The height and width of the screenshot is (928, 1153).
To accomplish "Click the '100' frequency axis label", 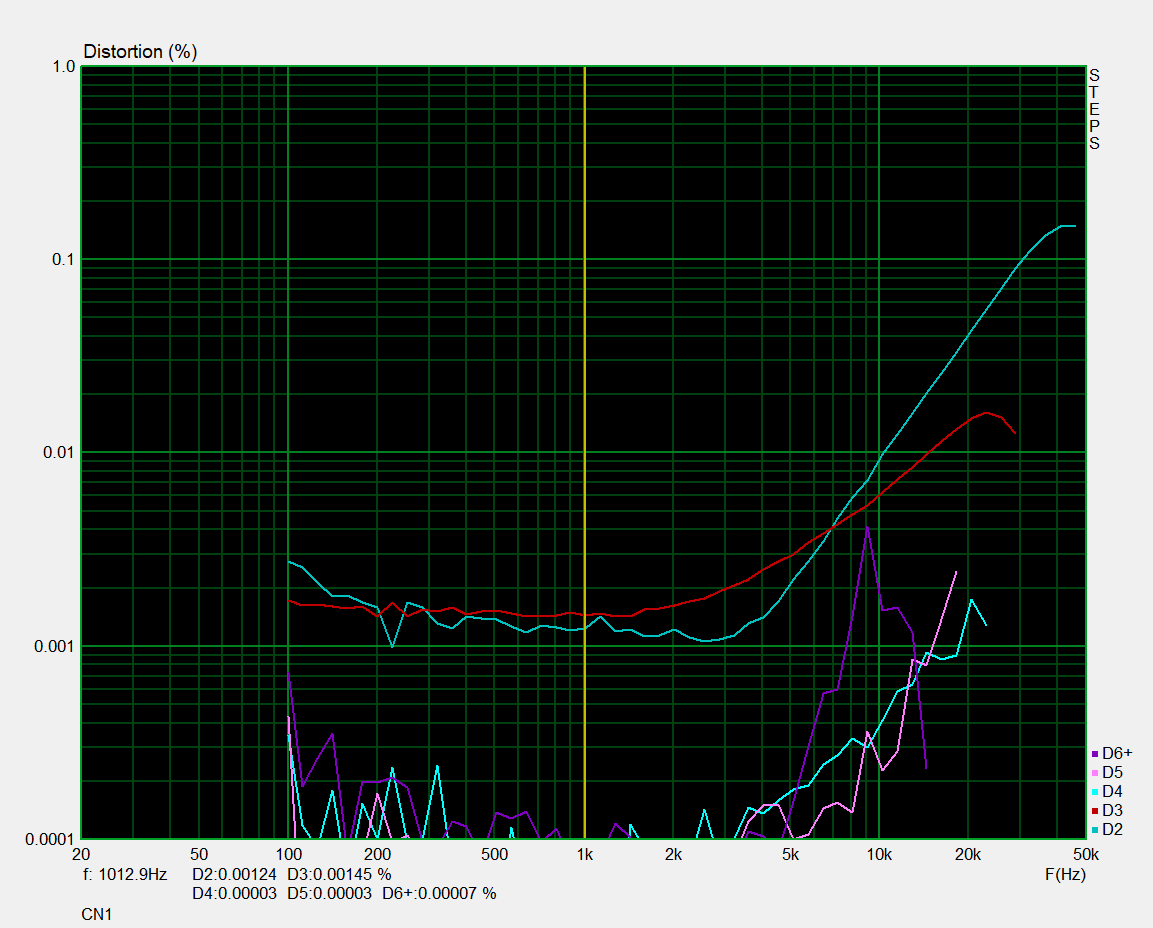I will (x=288, y=855).
